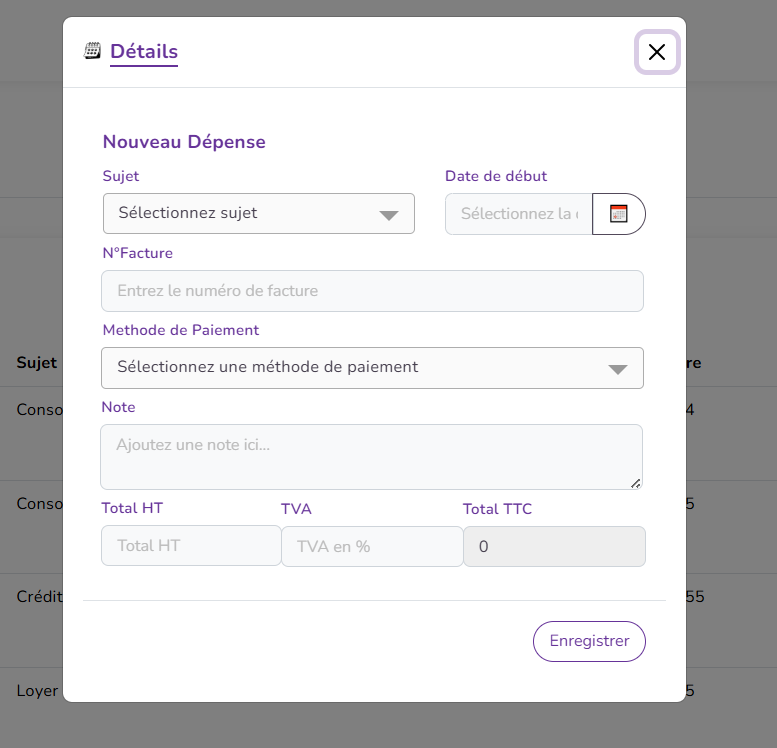
Task: Expand the payment method dropdown
Action: [372, 368]
